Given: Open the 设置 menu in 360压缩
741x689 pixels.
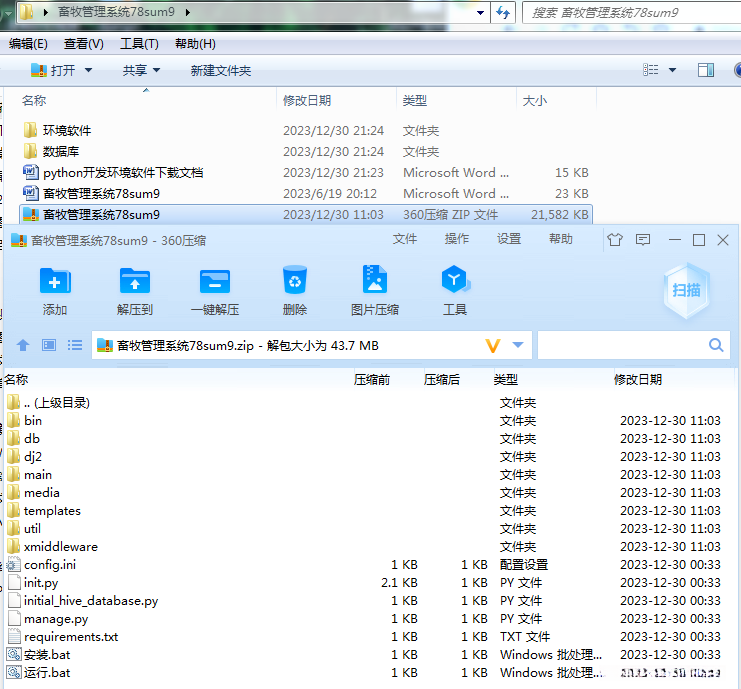Looking at the screenshot, I should (x=508, y=239).
